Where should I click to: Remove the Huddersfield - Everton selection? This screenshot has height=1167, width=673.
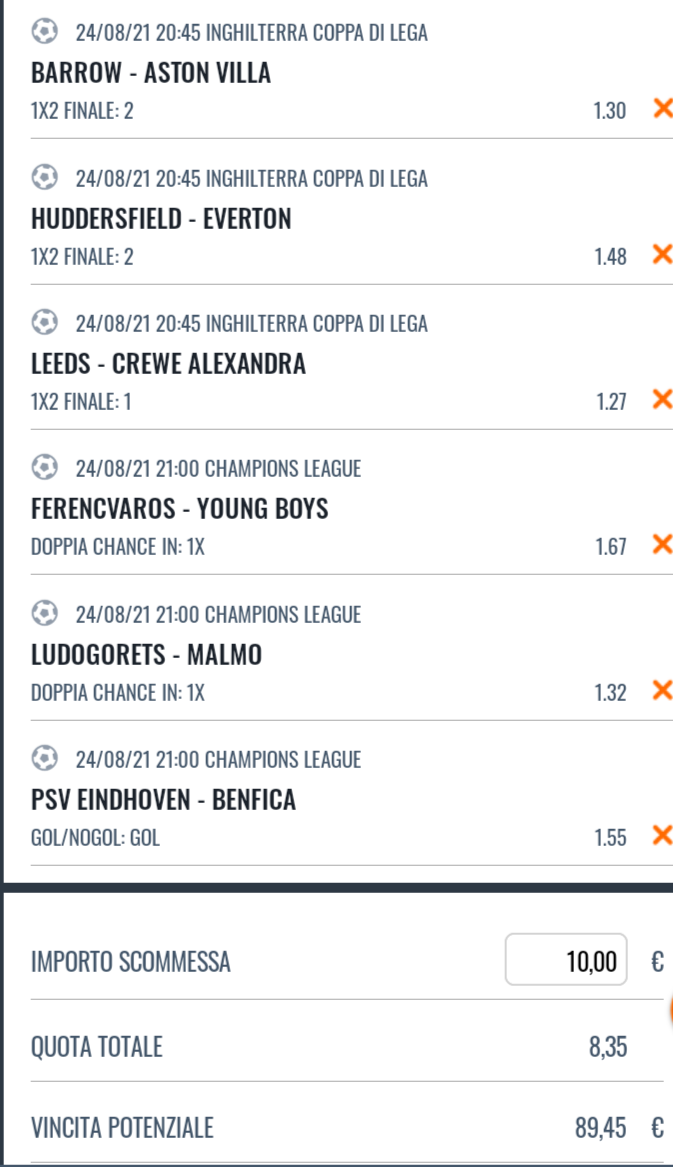pyautogui.click(x=661, y=255)
